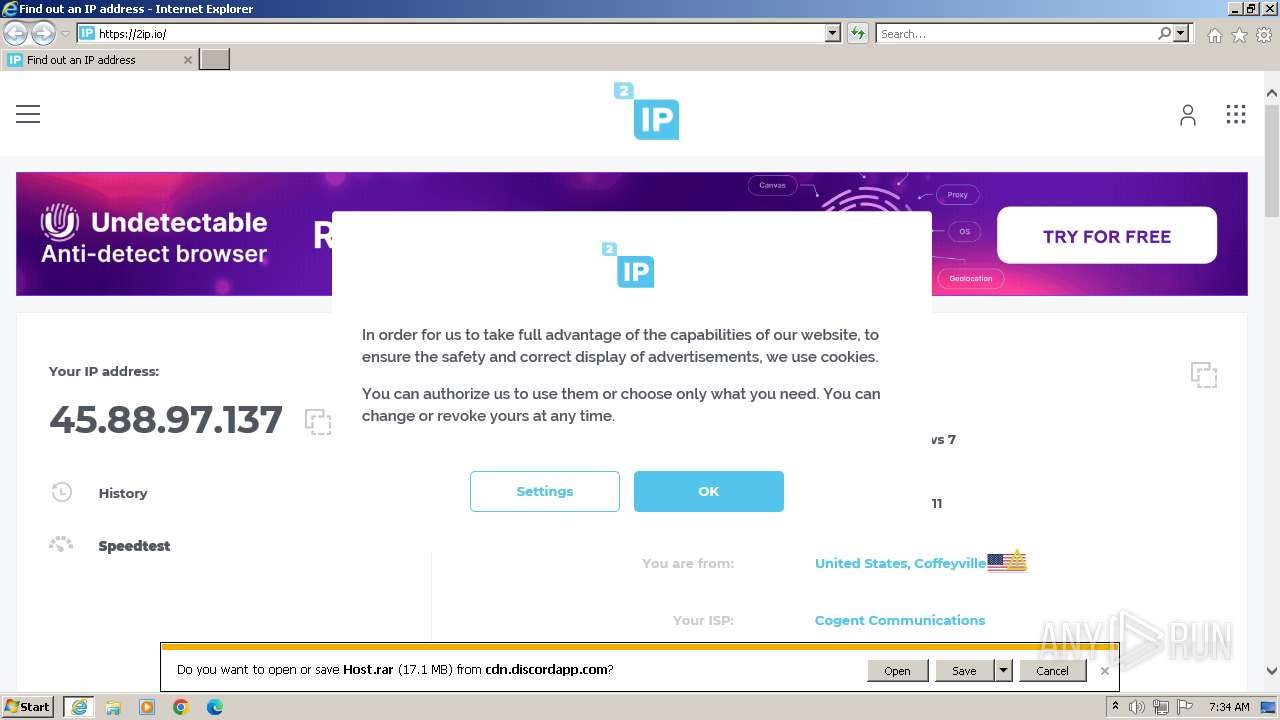Select the IP address 45.88.97.137
The width and height of the screenshot is (1280, 720).
coord(166,420)
